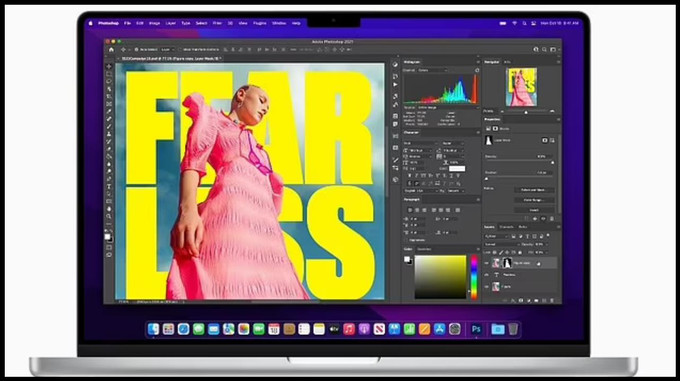The width and height of the screenshot is (680, 381).
Task: Hide the Fearless text layer
Action: point(487,275)
